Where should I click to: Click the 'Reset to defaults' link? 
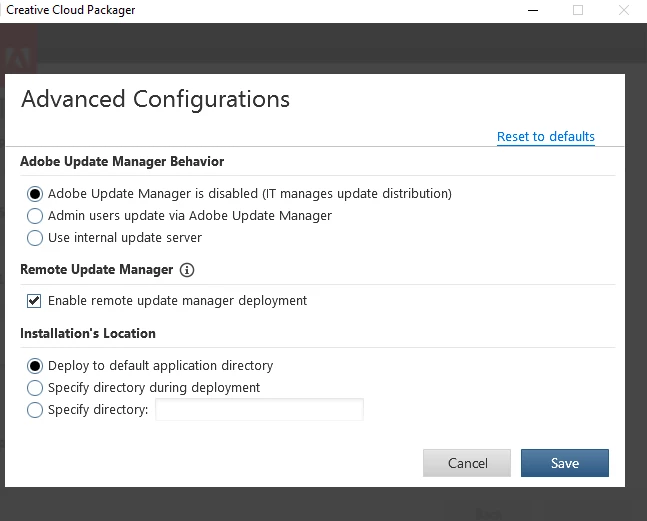(545, 137)
